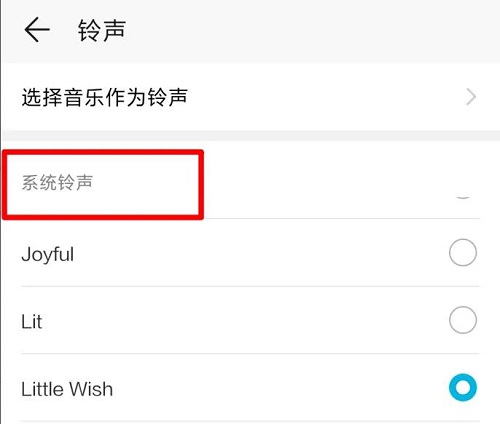The width and height of the screenshot is (500, 424).
Task: Select the 系统铃声 section header
Action: tap(57, 183)
